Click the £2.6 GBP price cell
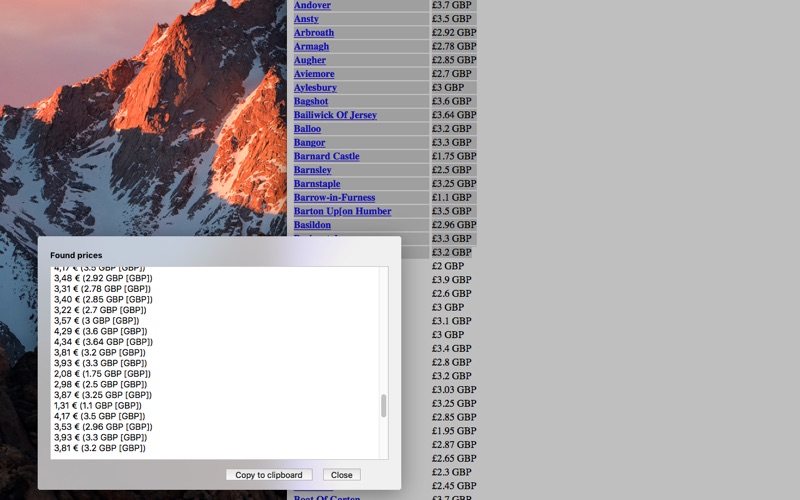The image size is (800, 500). coord(452,294)
